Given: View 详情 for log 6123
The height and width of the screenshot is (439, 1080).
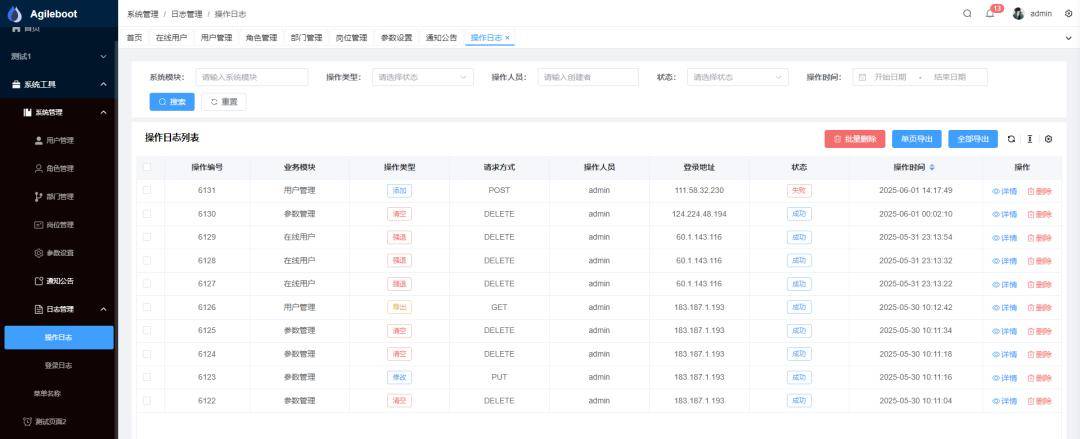Looking at the screenshot, I should click(1004, 378).
